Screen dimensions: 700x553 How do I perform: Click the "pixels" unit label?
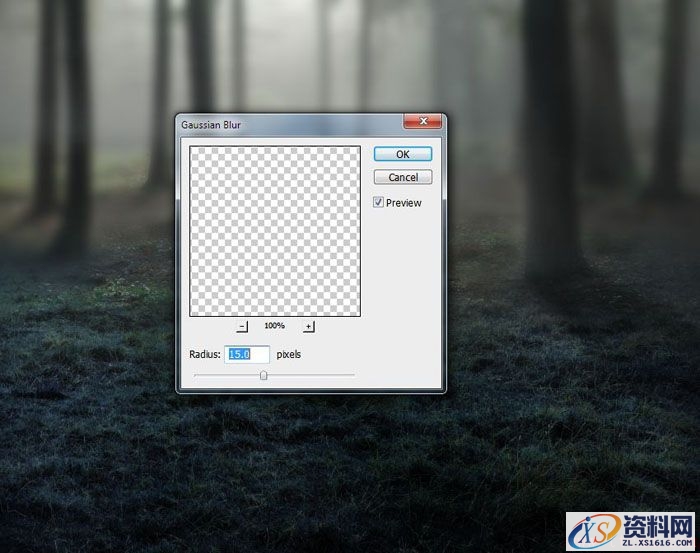pyautogui.click(x=289, y=354)
